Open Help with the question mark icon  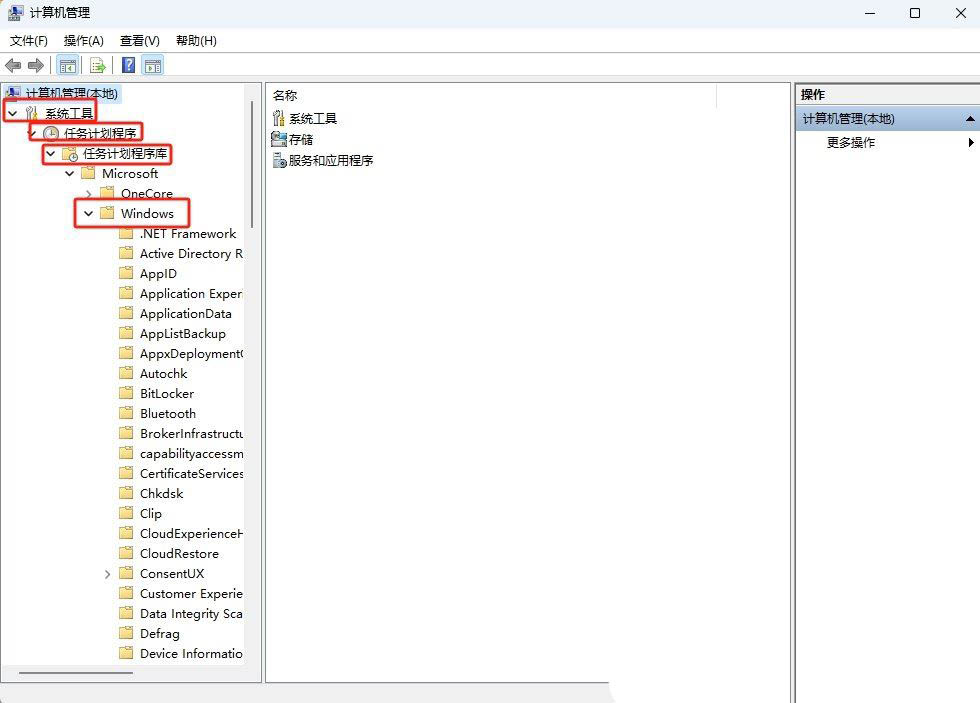[x=129, y=66]
